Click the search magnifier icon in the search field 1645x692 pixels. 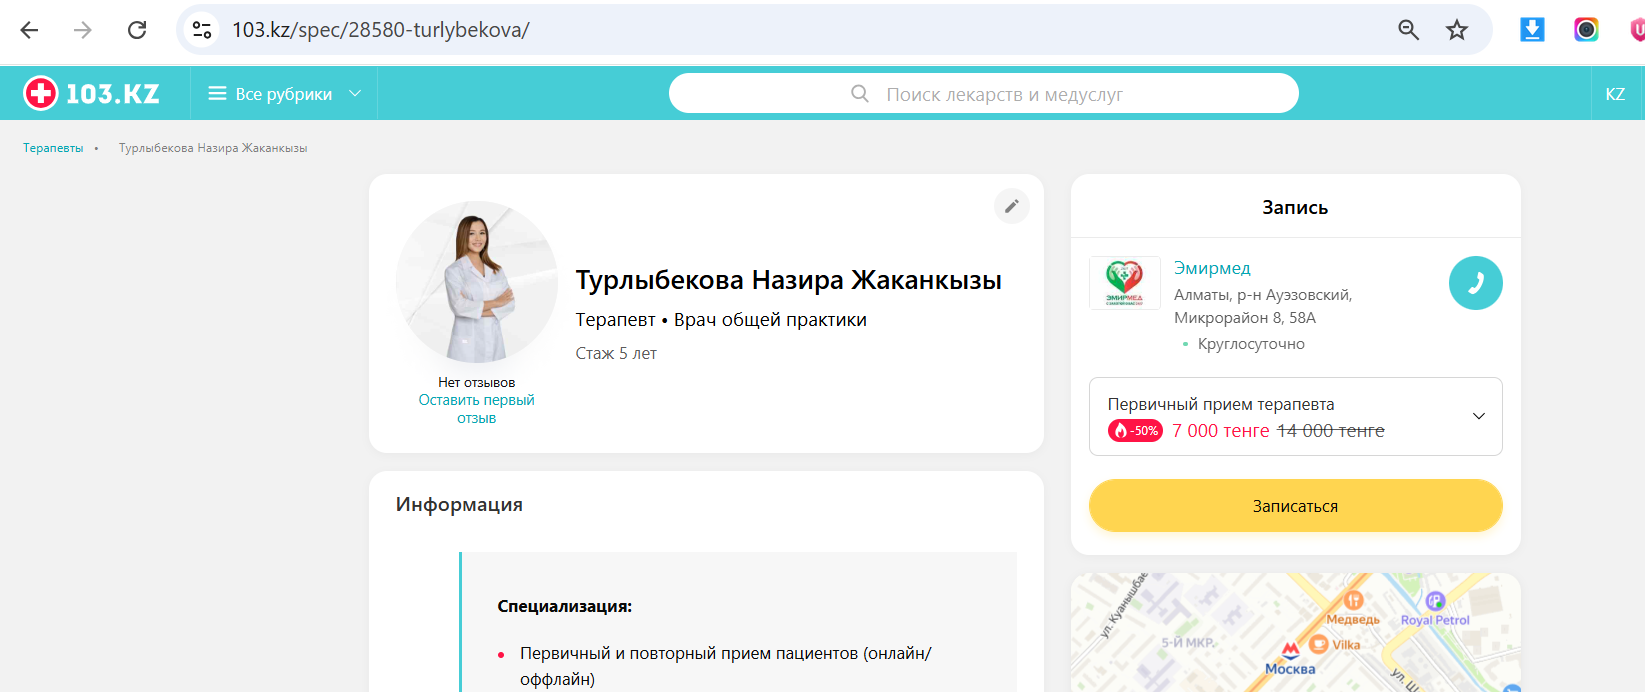[x=860, y=94]
